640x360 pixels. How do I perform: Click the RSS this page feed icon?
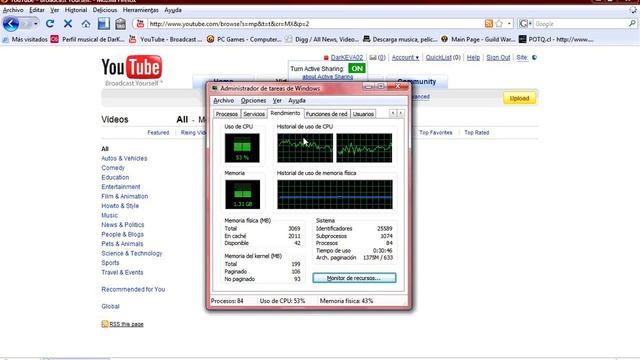[x=104, y=324]
